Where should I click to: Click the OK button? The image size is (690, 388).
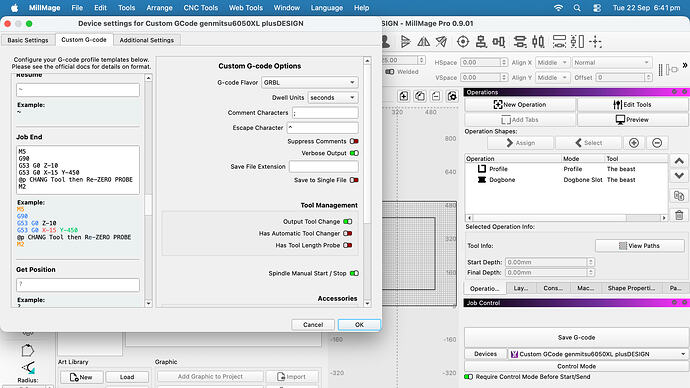click(359, 325)
